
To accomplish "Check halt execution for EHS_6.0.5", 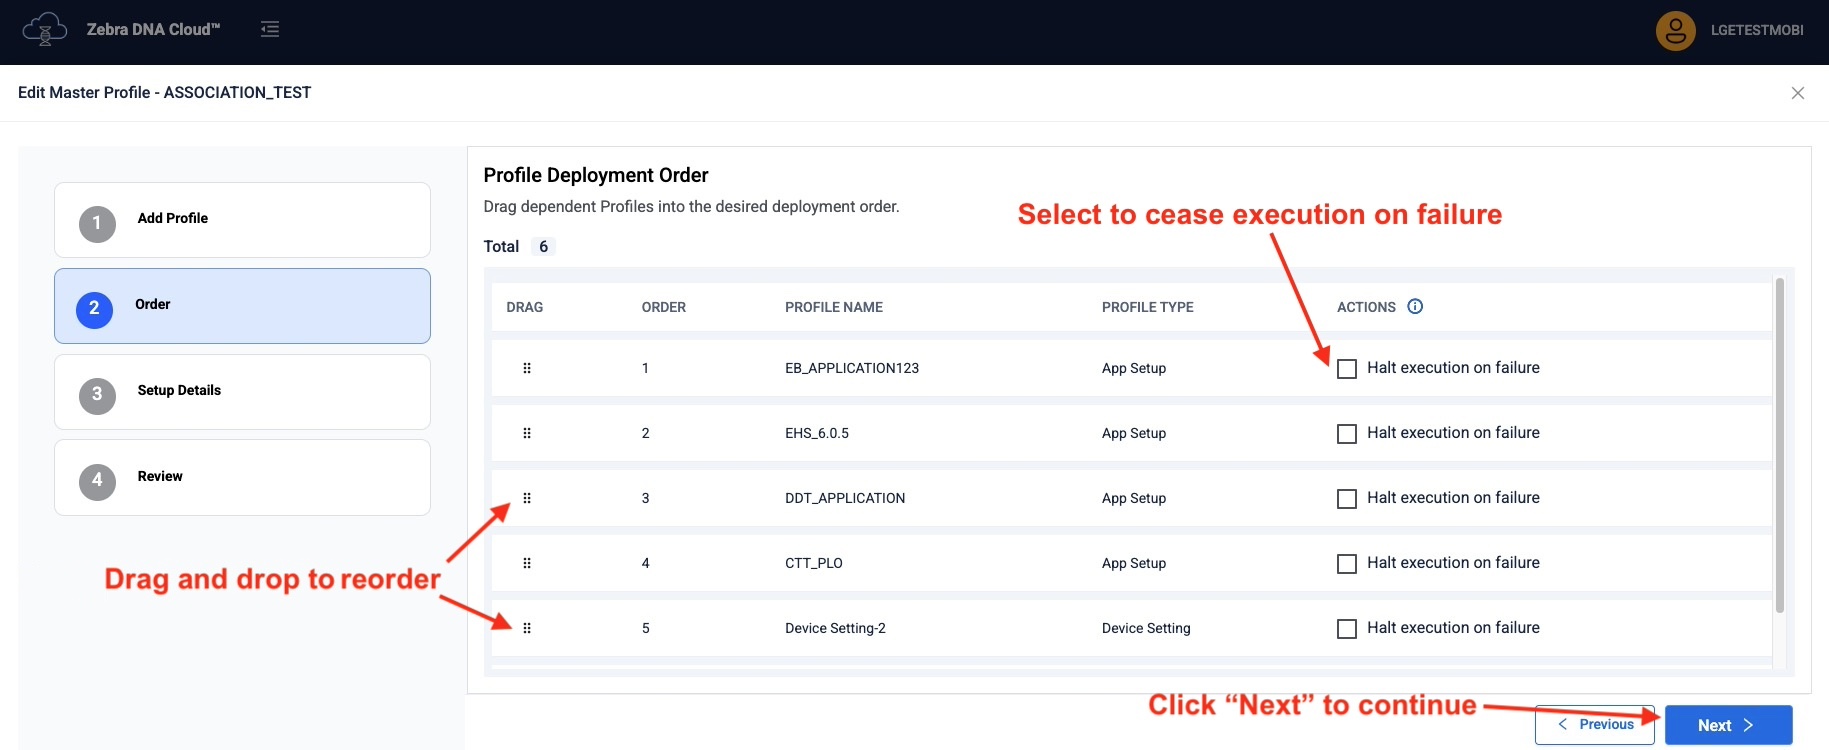I will [1347, 434].
